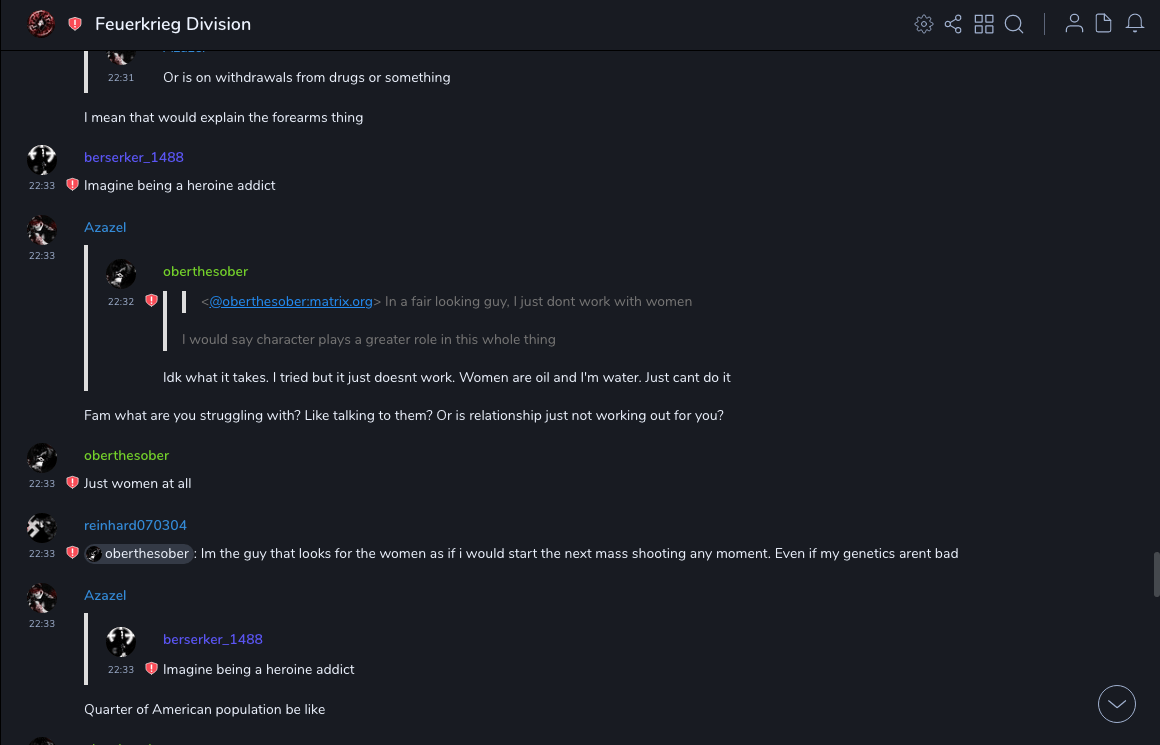Jump to latest messages with the down-chevron button
Viewport: 1160px width, 745px height.
coord(1117,704)
